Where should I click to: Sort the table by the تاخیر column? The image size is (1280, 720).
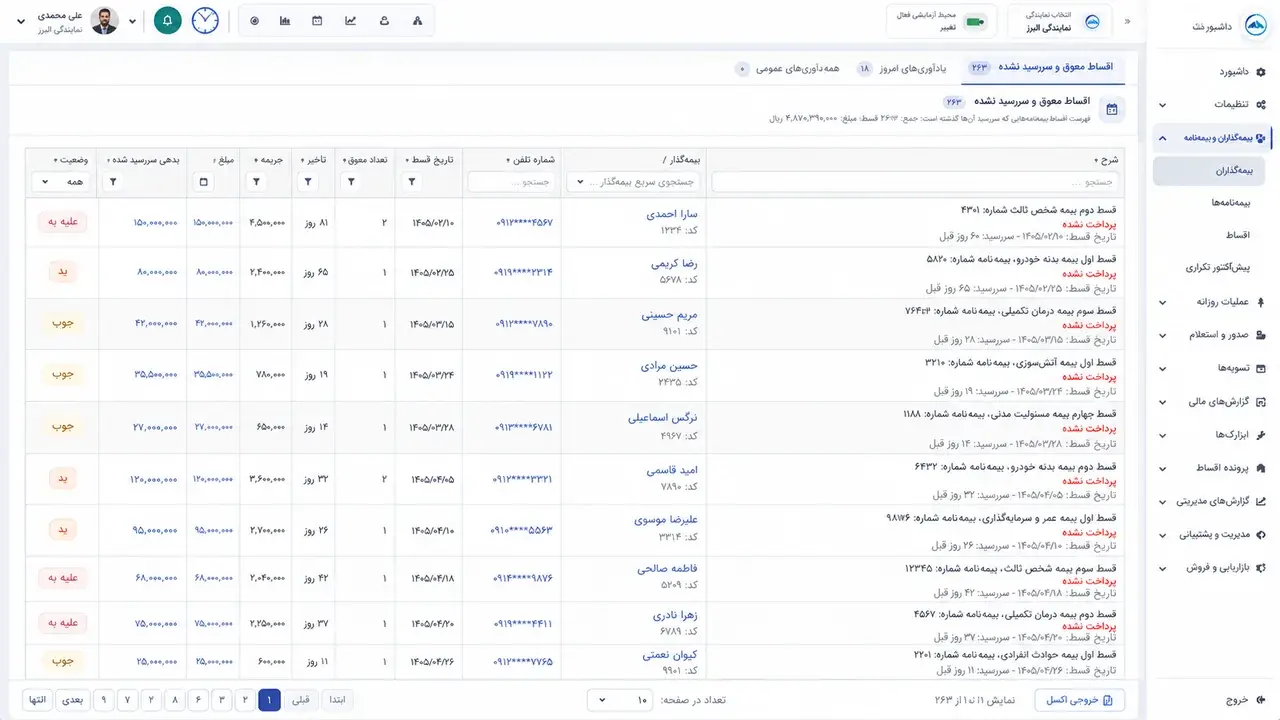(x=314, y=160)
